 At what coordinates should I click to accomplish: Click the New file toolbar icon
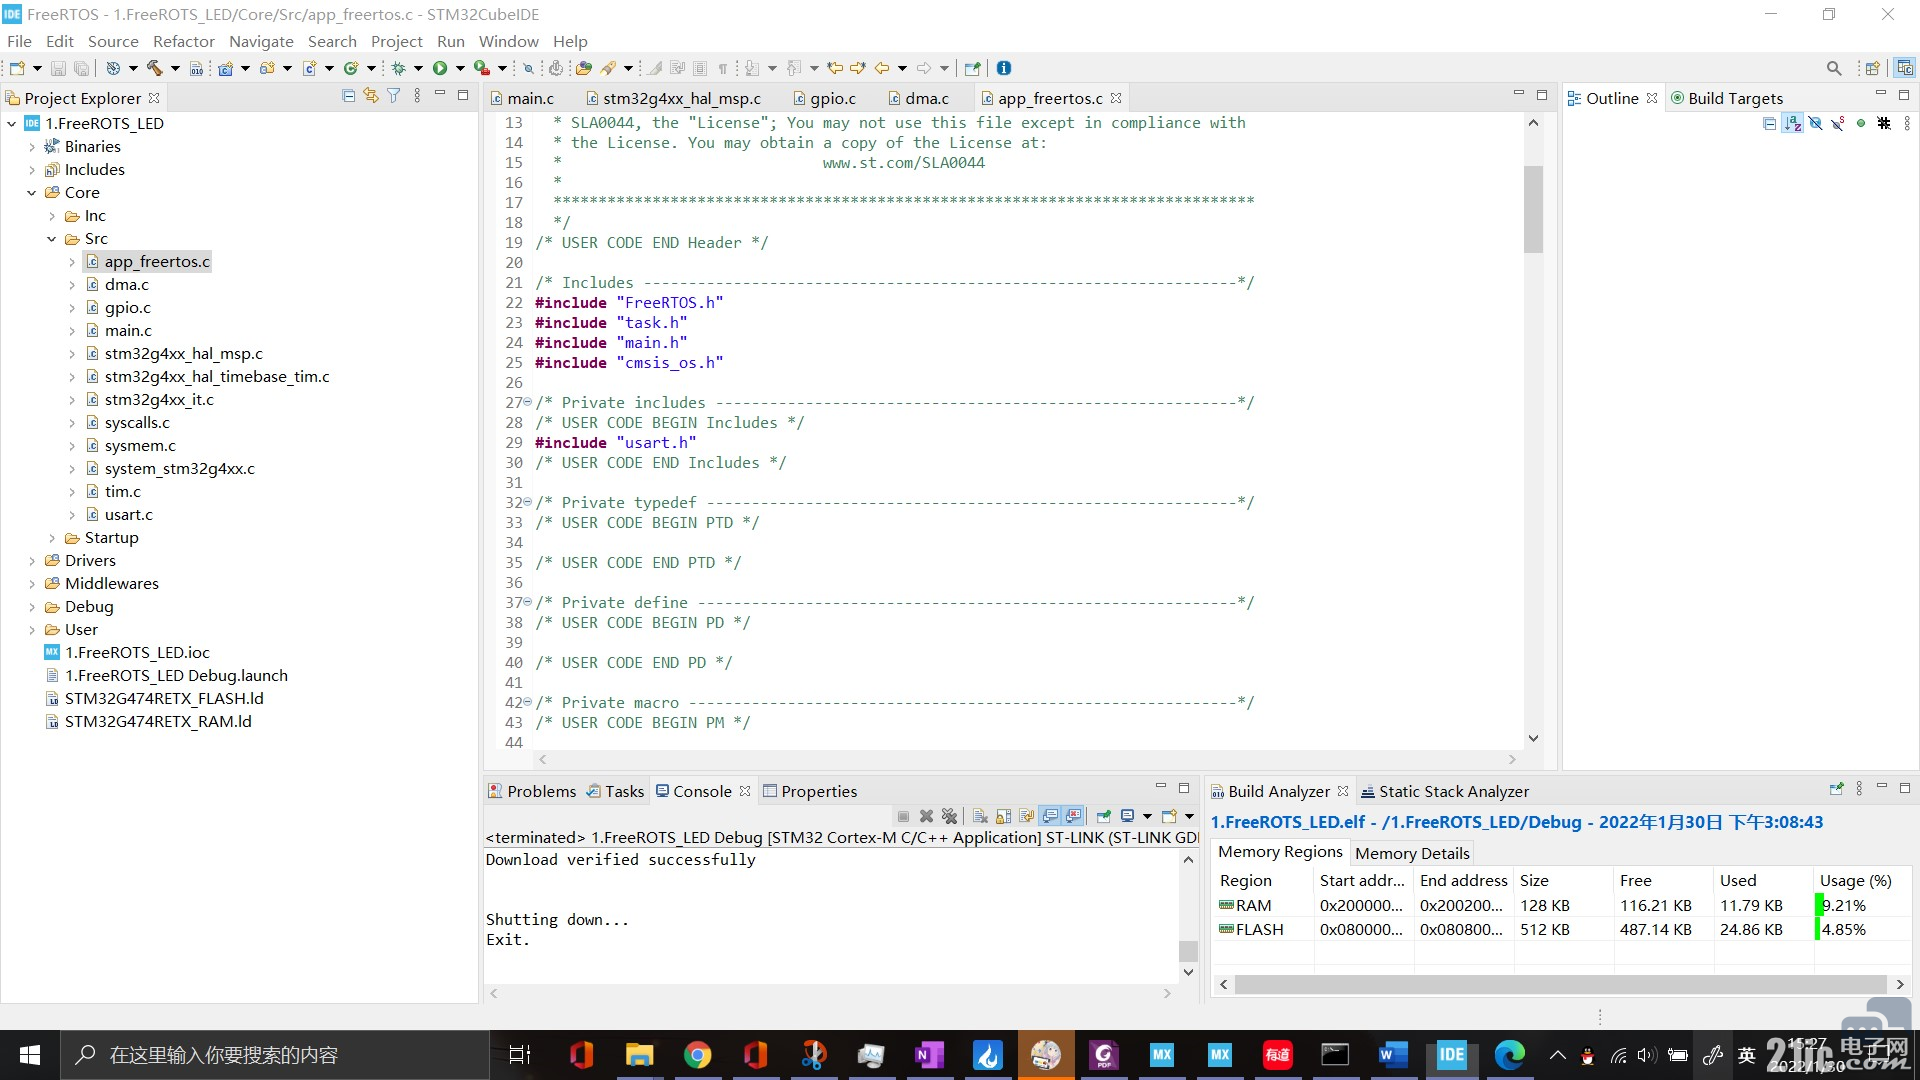[17, 68]
